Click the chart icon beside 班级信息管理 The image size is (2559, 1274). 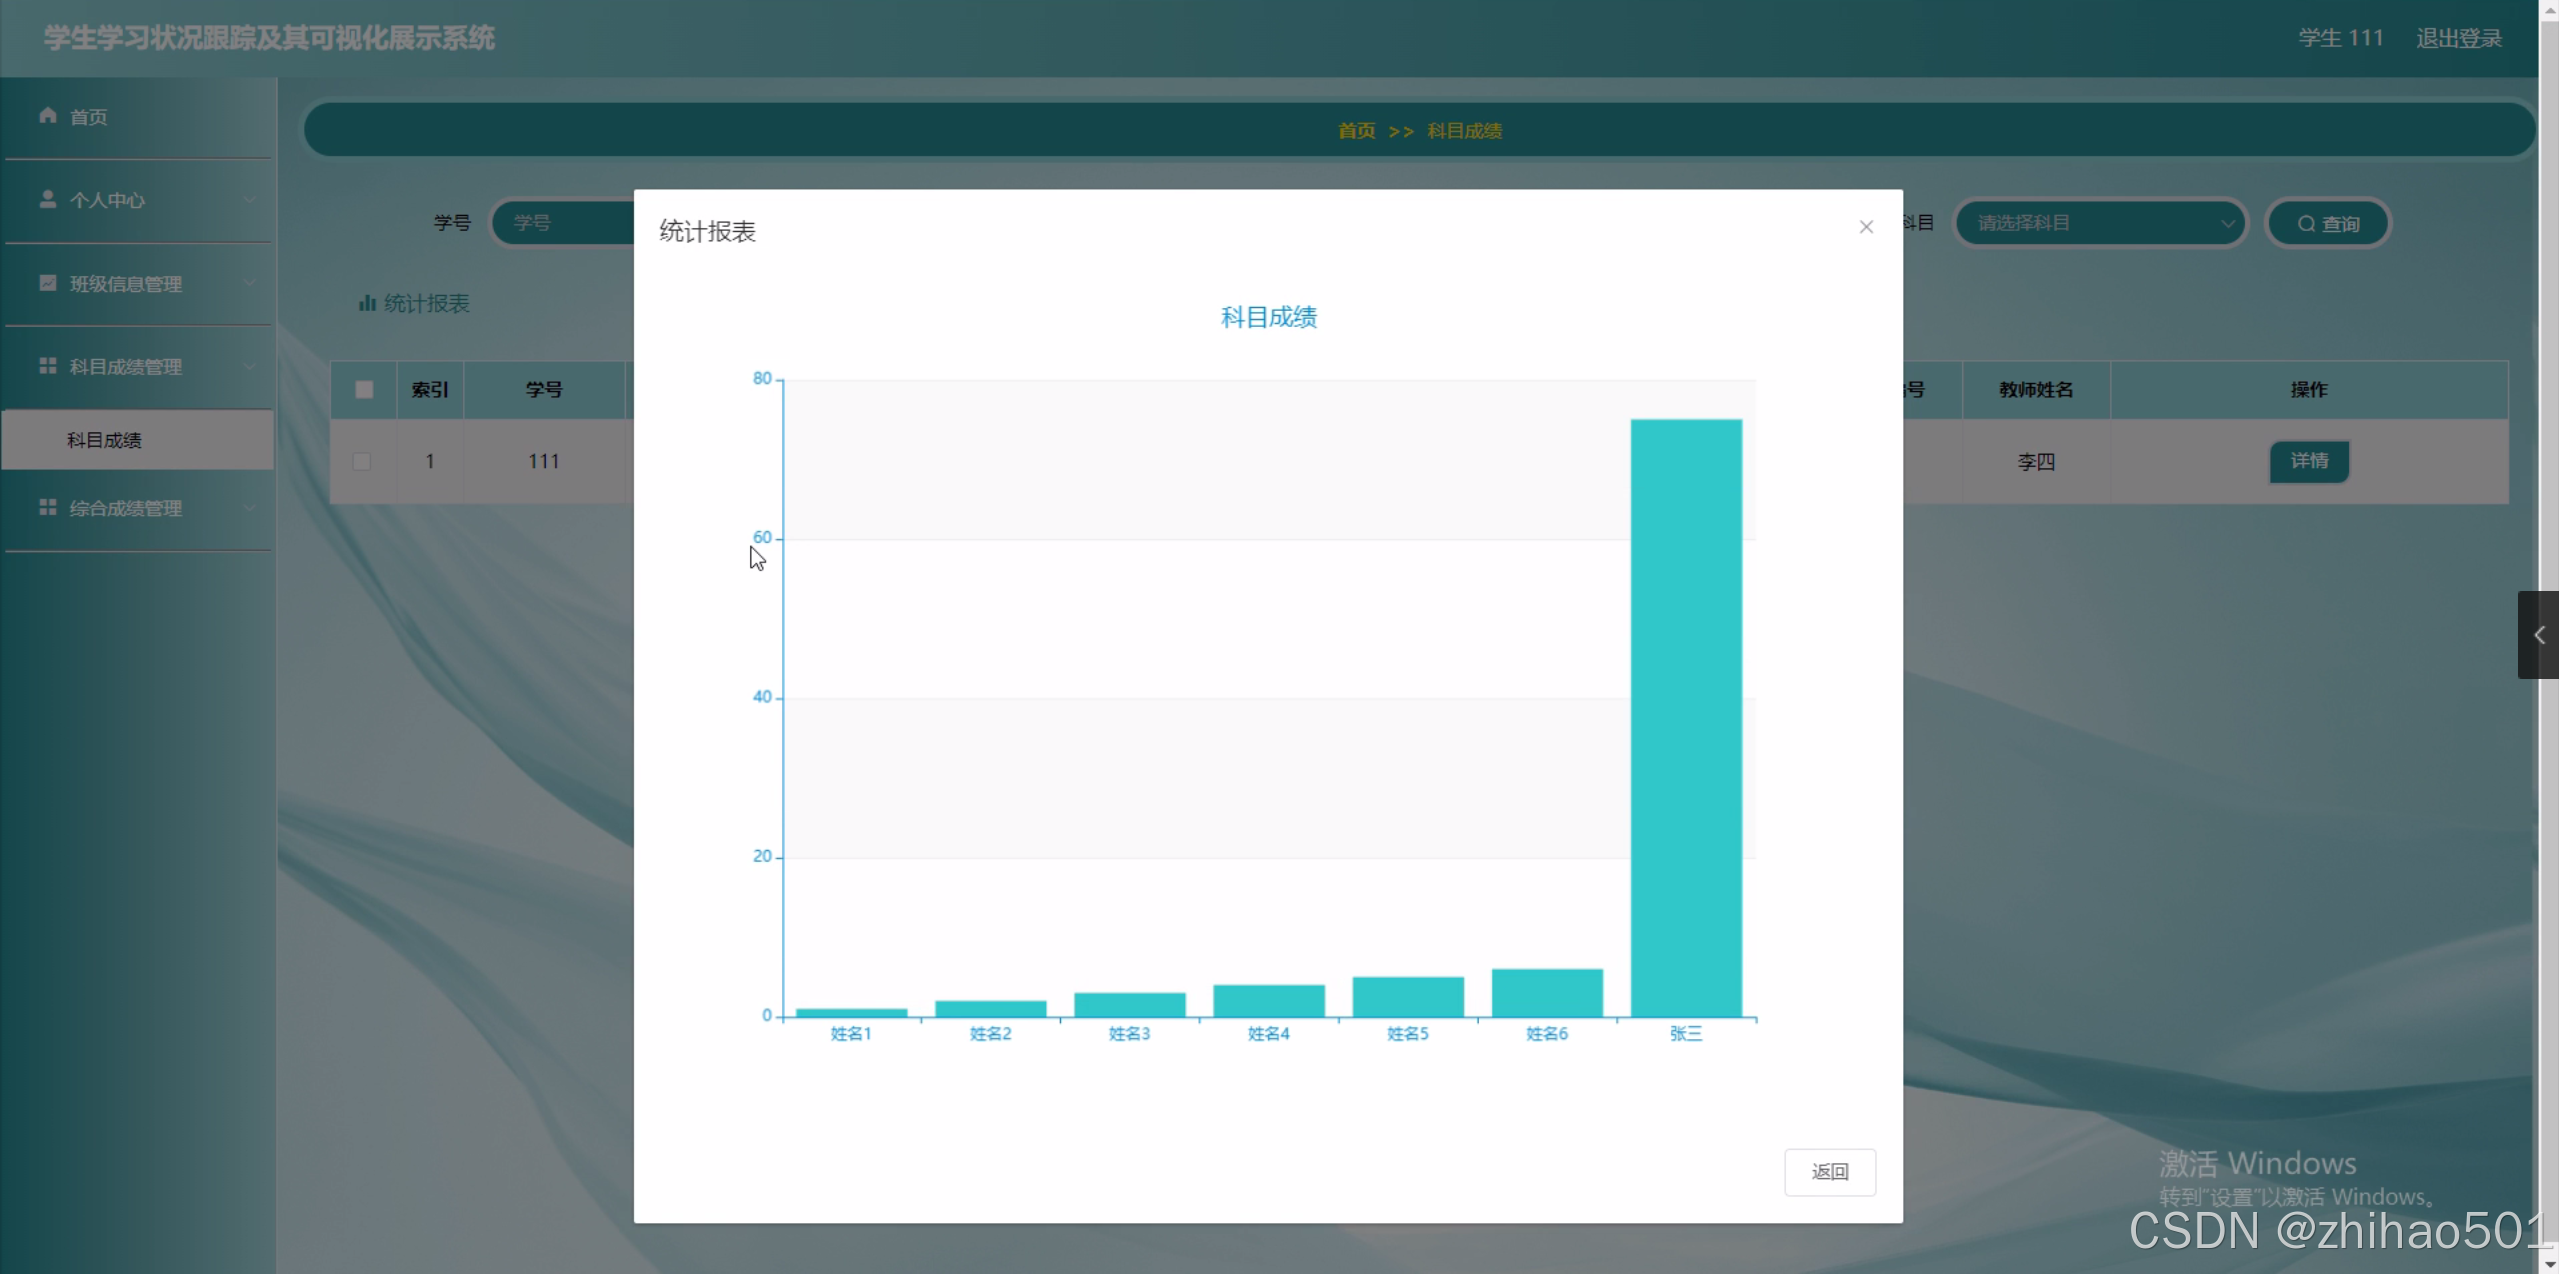(x=47, y=283)
